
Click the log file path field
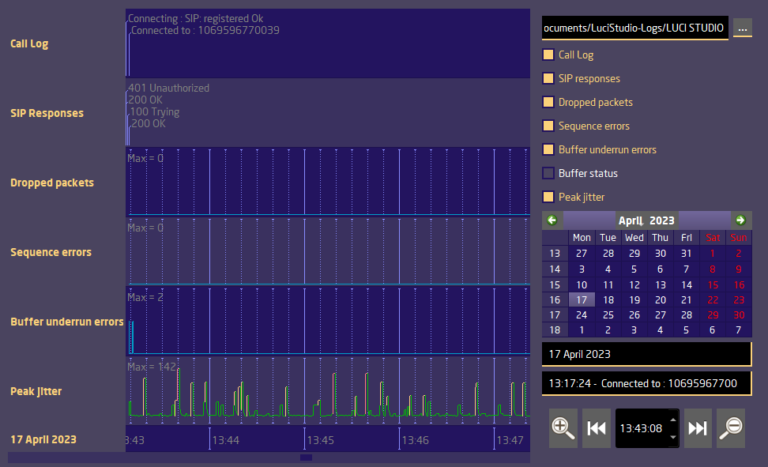click(x=634, y=29)
